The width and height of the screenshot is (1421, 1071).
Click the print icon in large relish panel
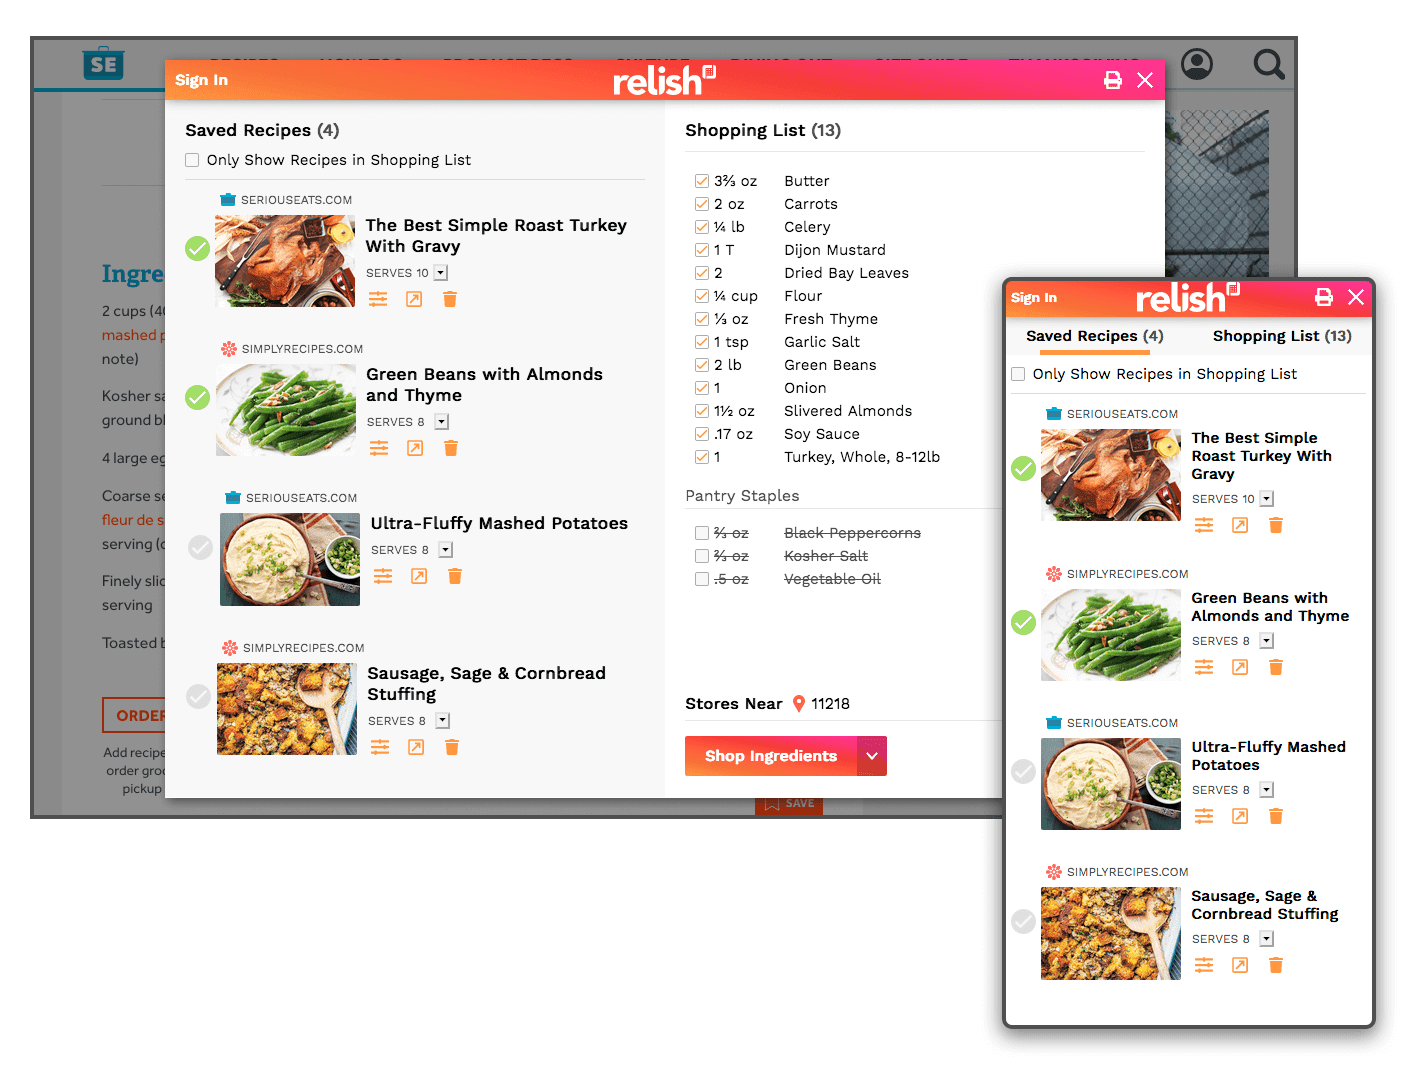(x=1112, y=80)
